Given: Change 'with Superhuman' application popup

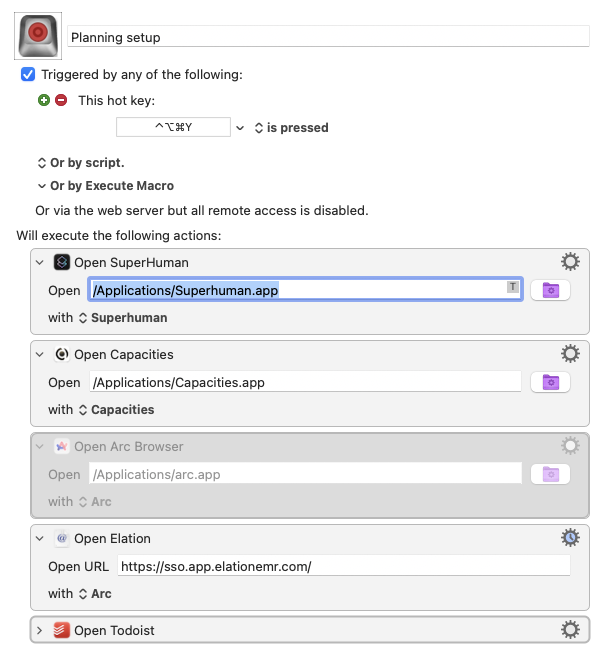Looking at the screenshot, I should (x=123, y=318).
